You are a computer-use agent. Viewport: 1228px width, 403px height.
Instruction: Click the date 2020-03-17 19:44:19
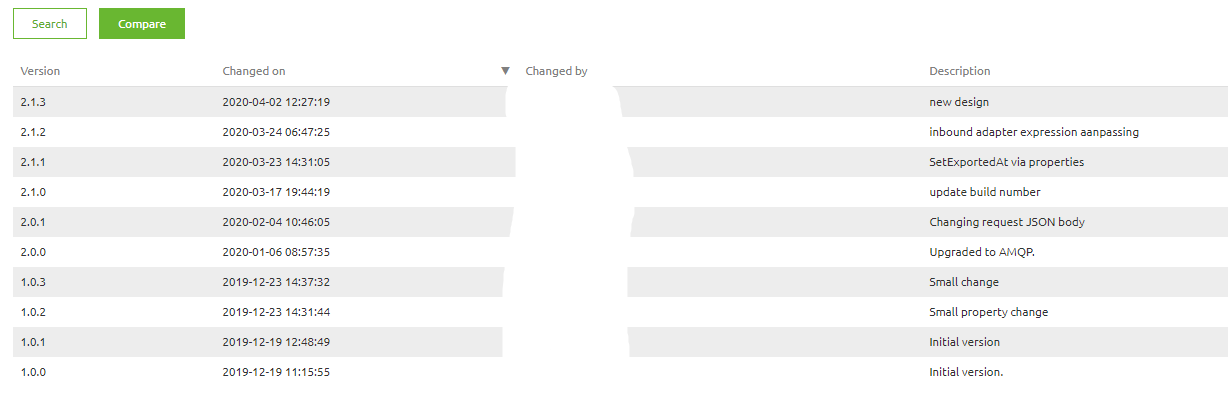(x=276, y=192)
